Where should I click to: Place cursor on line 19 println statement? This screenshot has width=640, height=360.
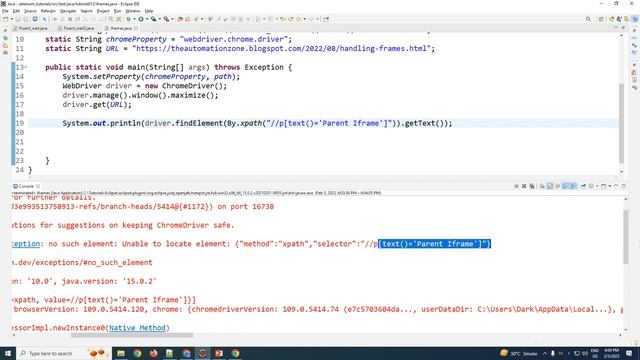pos(257,123)
